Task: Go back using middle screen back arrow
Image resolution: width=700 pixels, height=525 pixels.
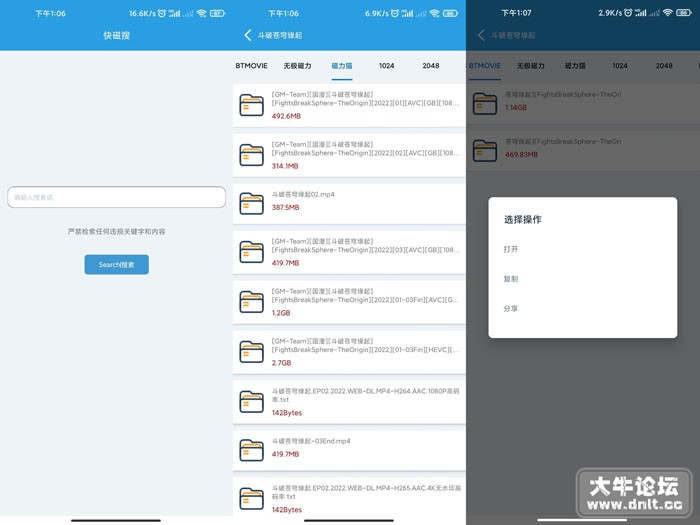Action: (x=248, y=35)
